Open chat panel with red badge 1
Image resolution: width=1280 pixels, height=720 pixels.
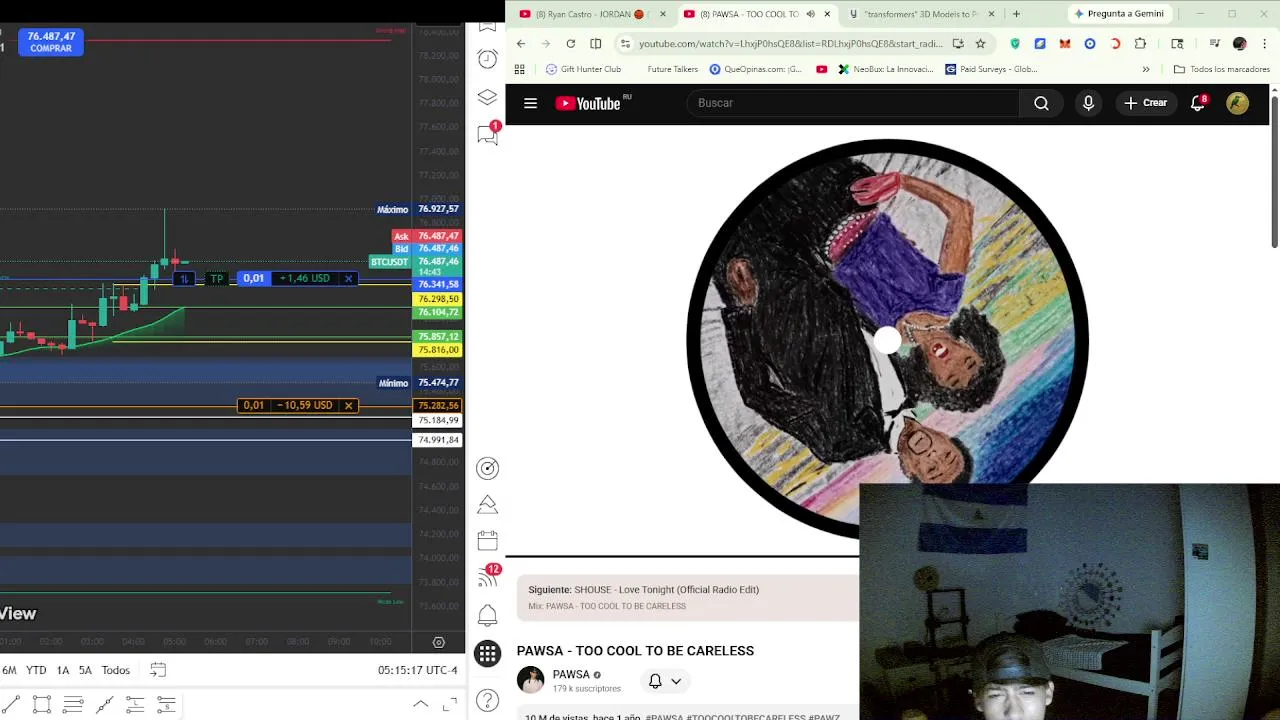(488, 134)
